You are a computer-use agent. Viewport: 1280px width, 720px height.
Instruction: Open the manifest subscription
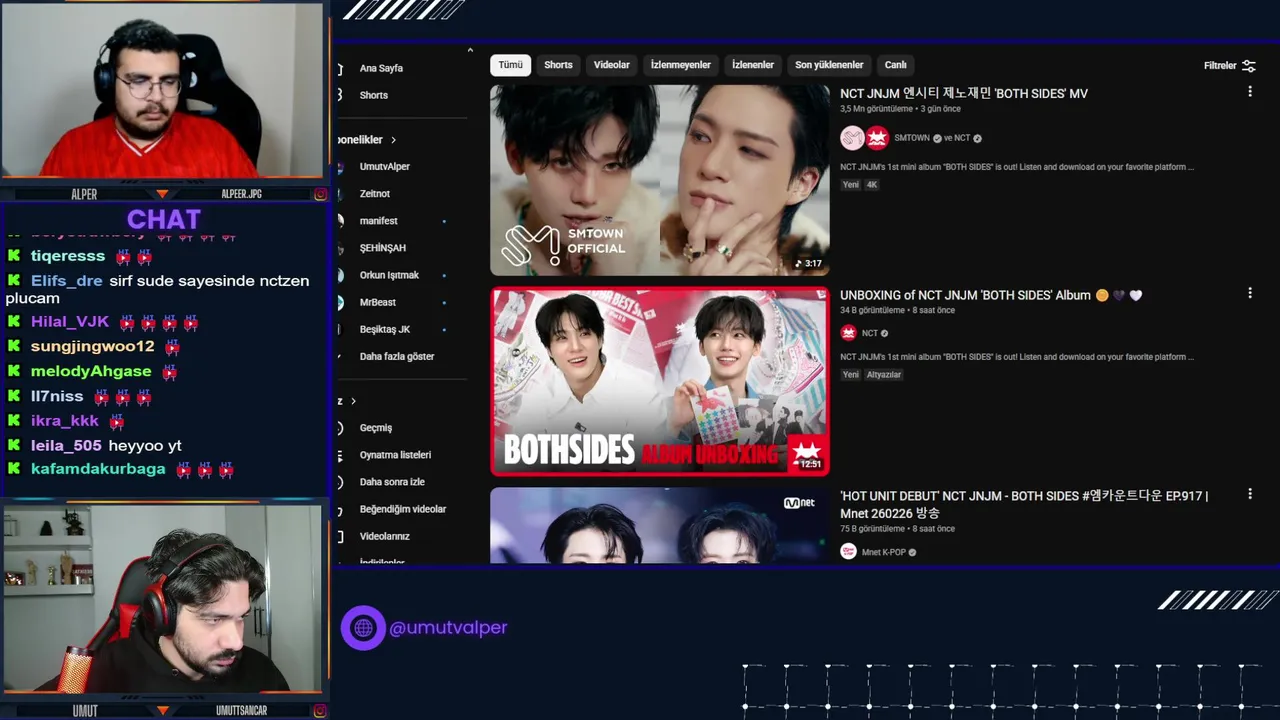click(379, 221)
